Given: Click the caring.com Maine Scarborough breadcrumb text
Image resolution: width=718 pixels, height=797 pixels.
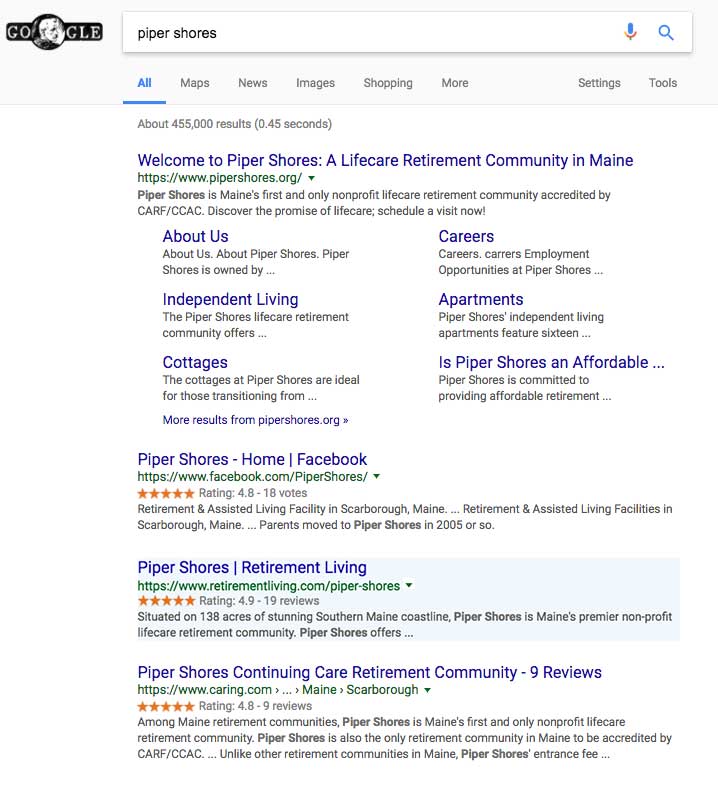Looking at the screenshot, I should tap(278, 690).
